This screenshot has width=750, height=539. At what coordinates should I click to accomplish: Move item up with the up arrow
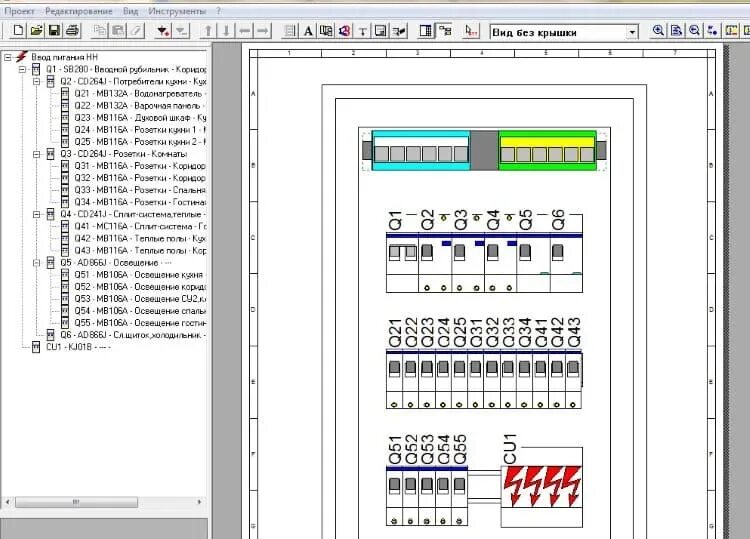coord(208,32)
